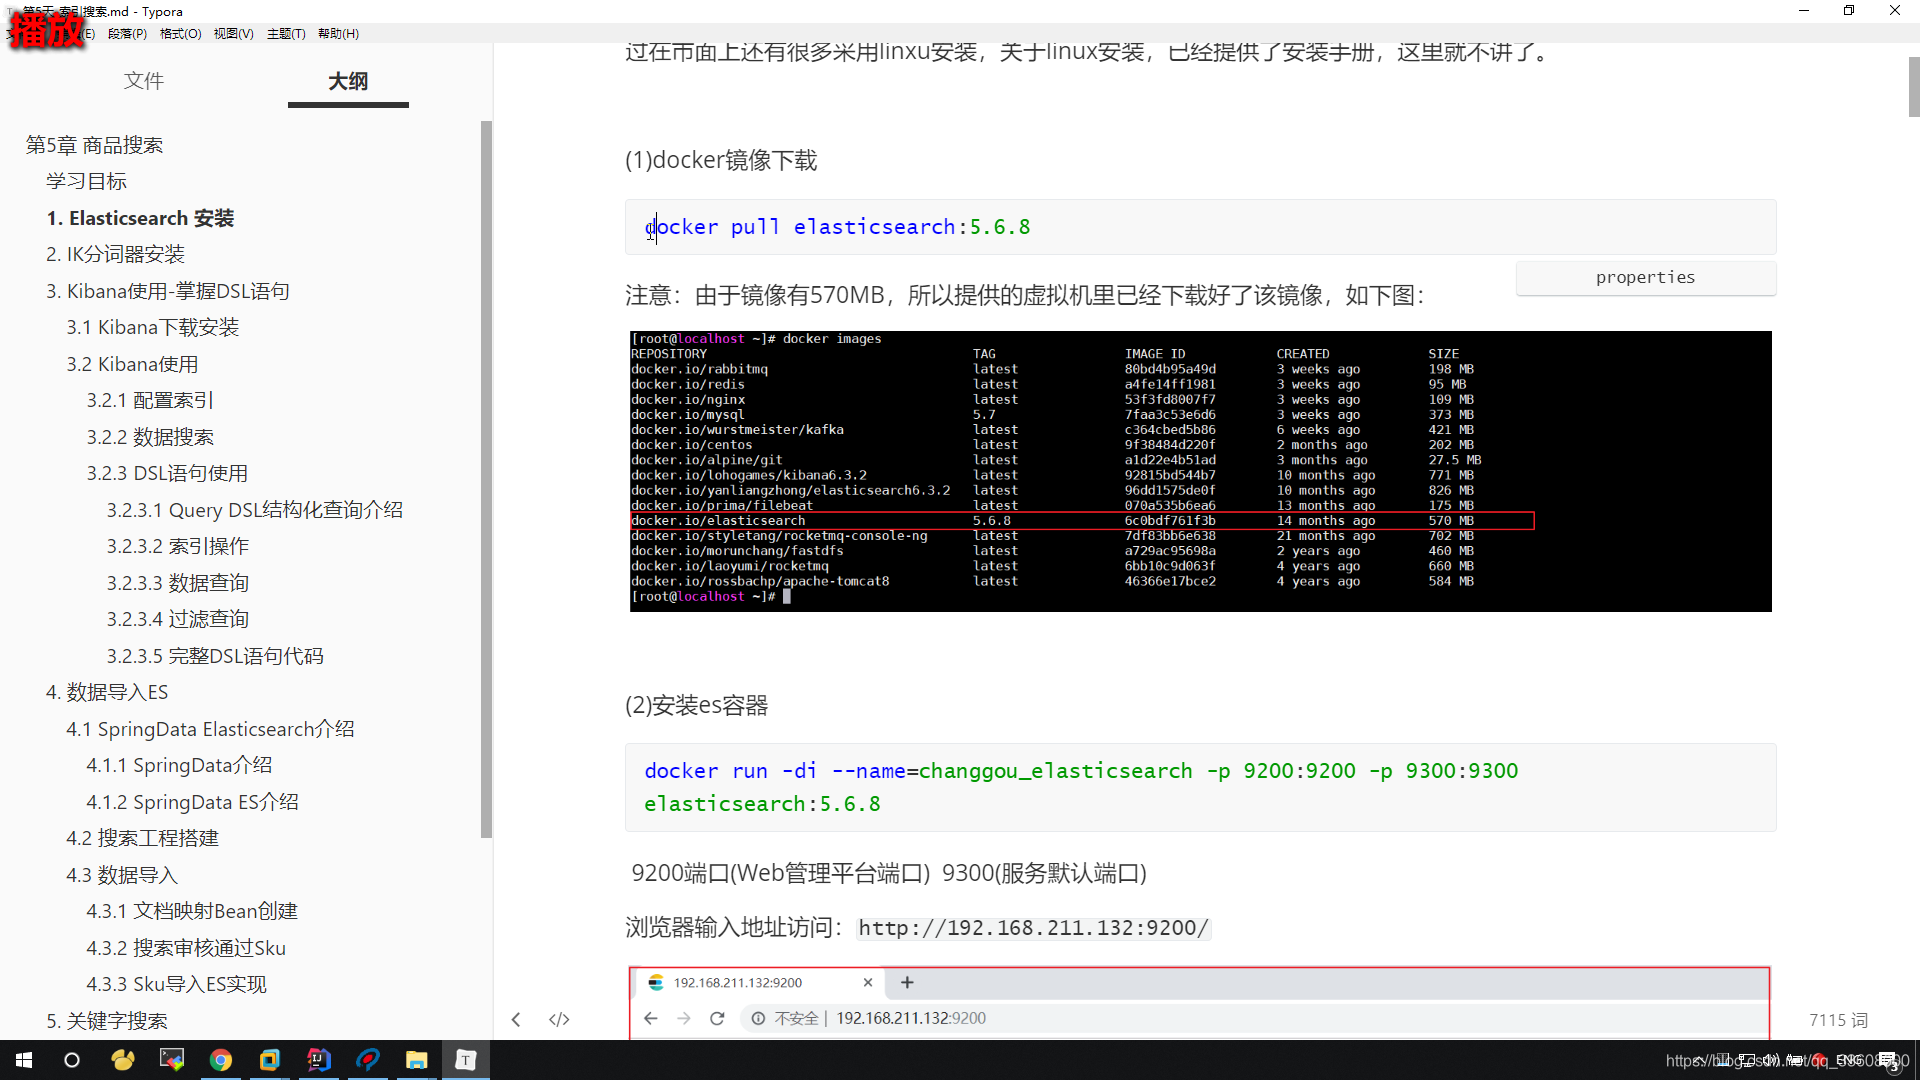Jump to 1. Elasticsearch 安装 heading

coord(140,218)
